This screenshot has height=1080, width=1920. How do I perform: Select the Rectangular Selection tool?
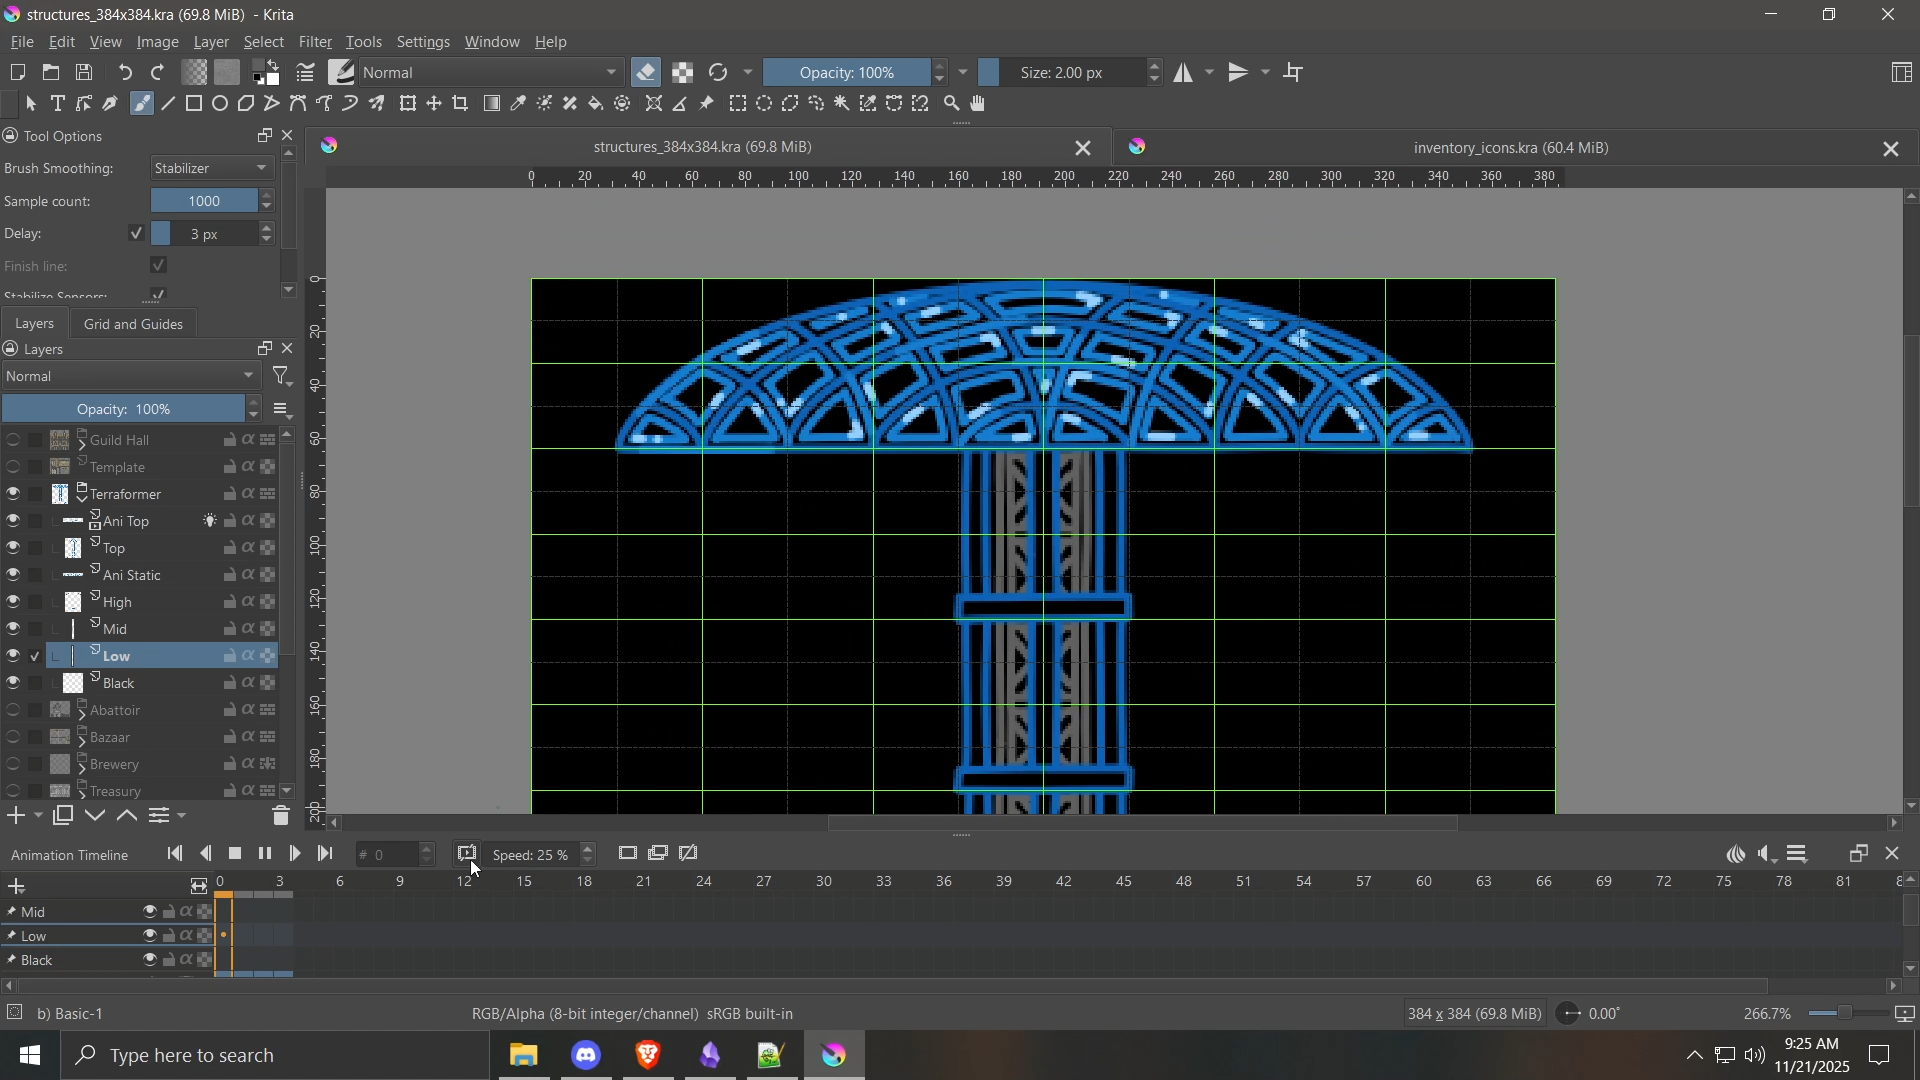pos(739,104)
